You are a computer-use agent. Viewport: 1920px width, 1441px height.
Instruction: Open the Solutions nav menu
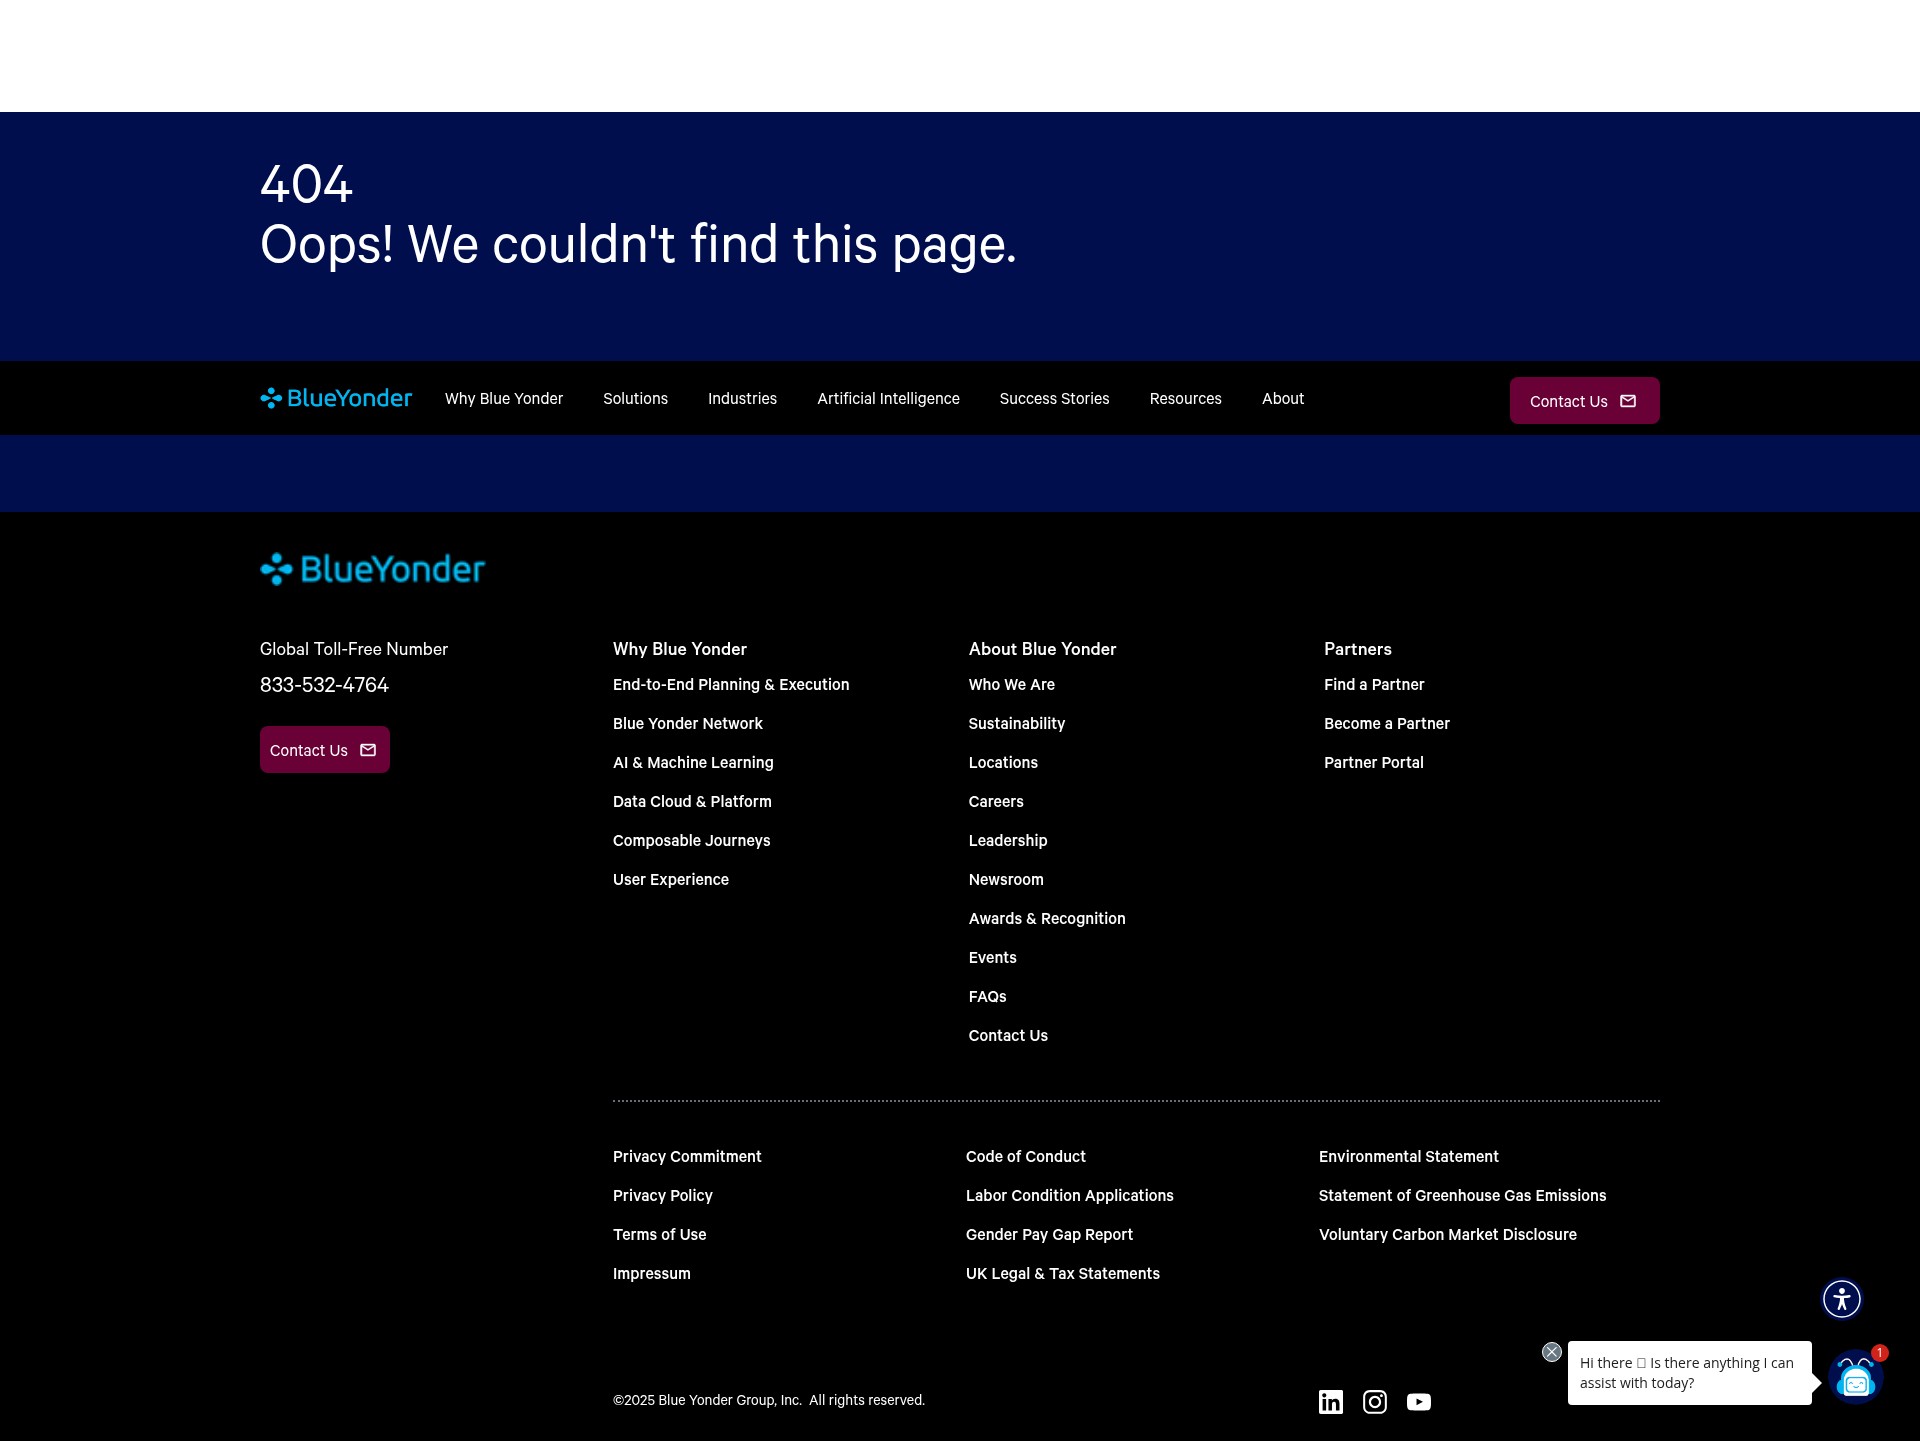tap(635, 398)
